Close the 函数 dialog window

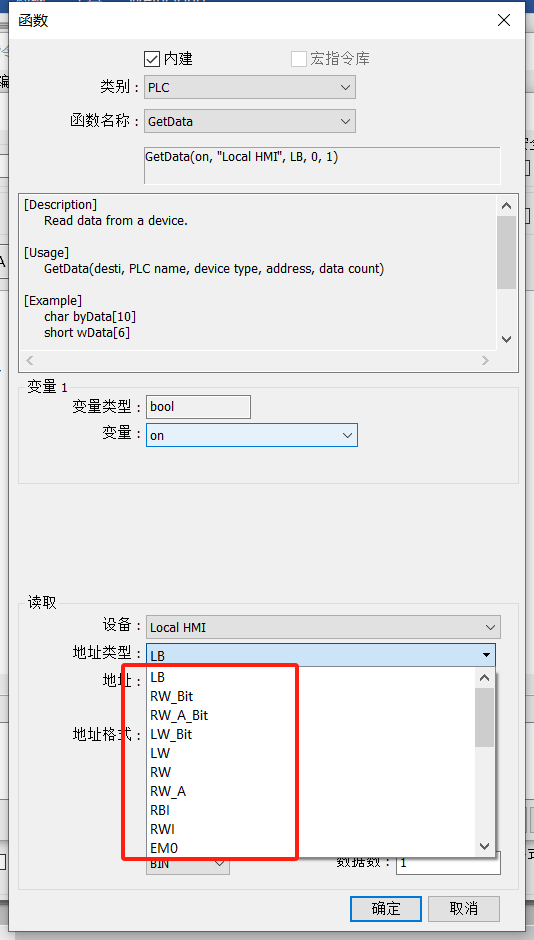[x=504, y=20]
